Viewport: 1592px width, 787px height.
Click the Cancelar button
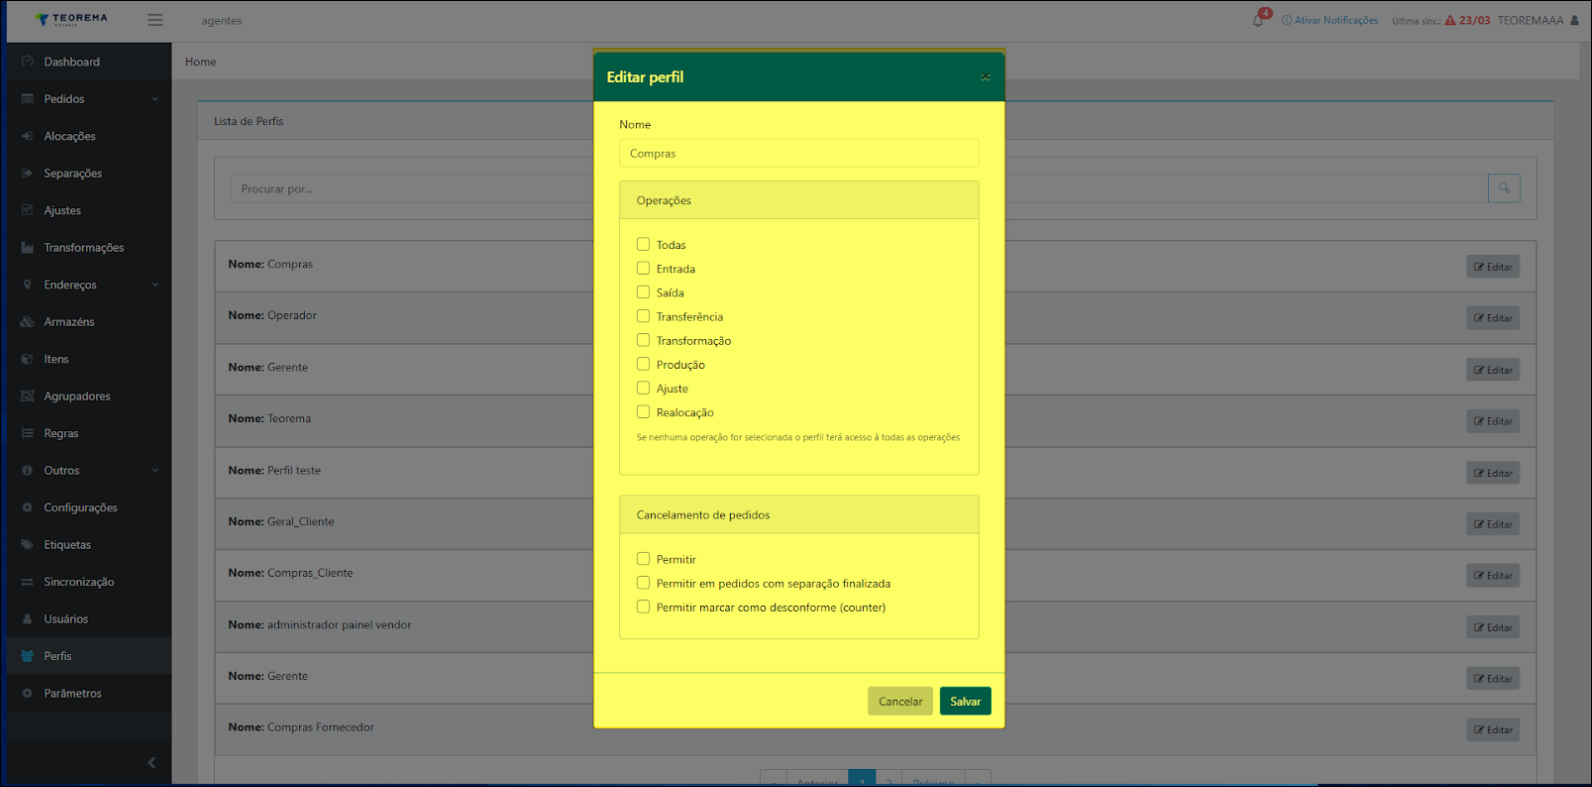coord(900,701)
